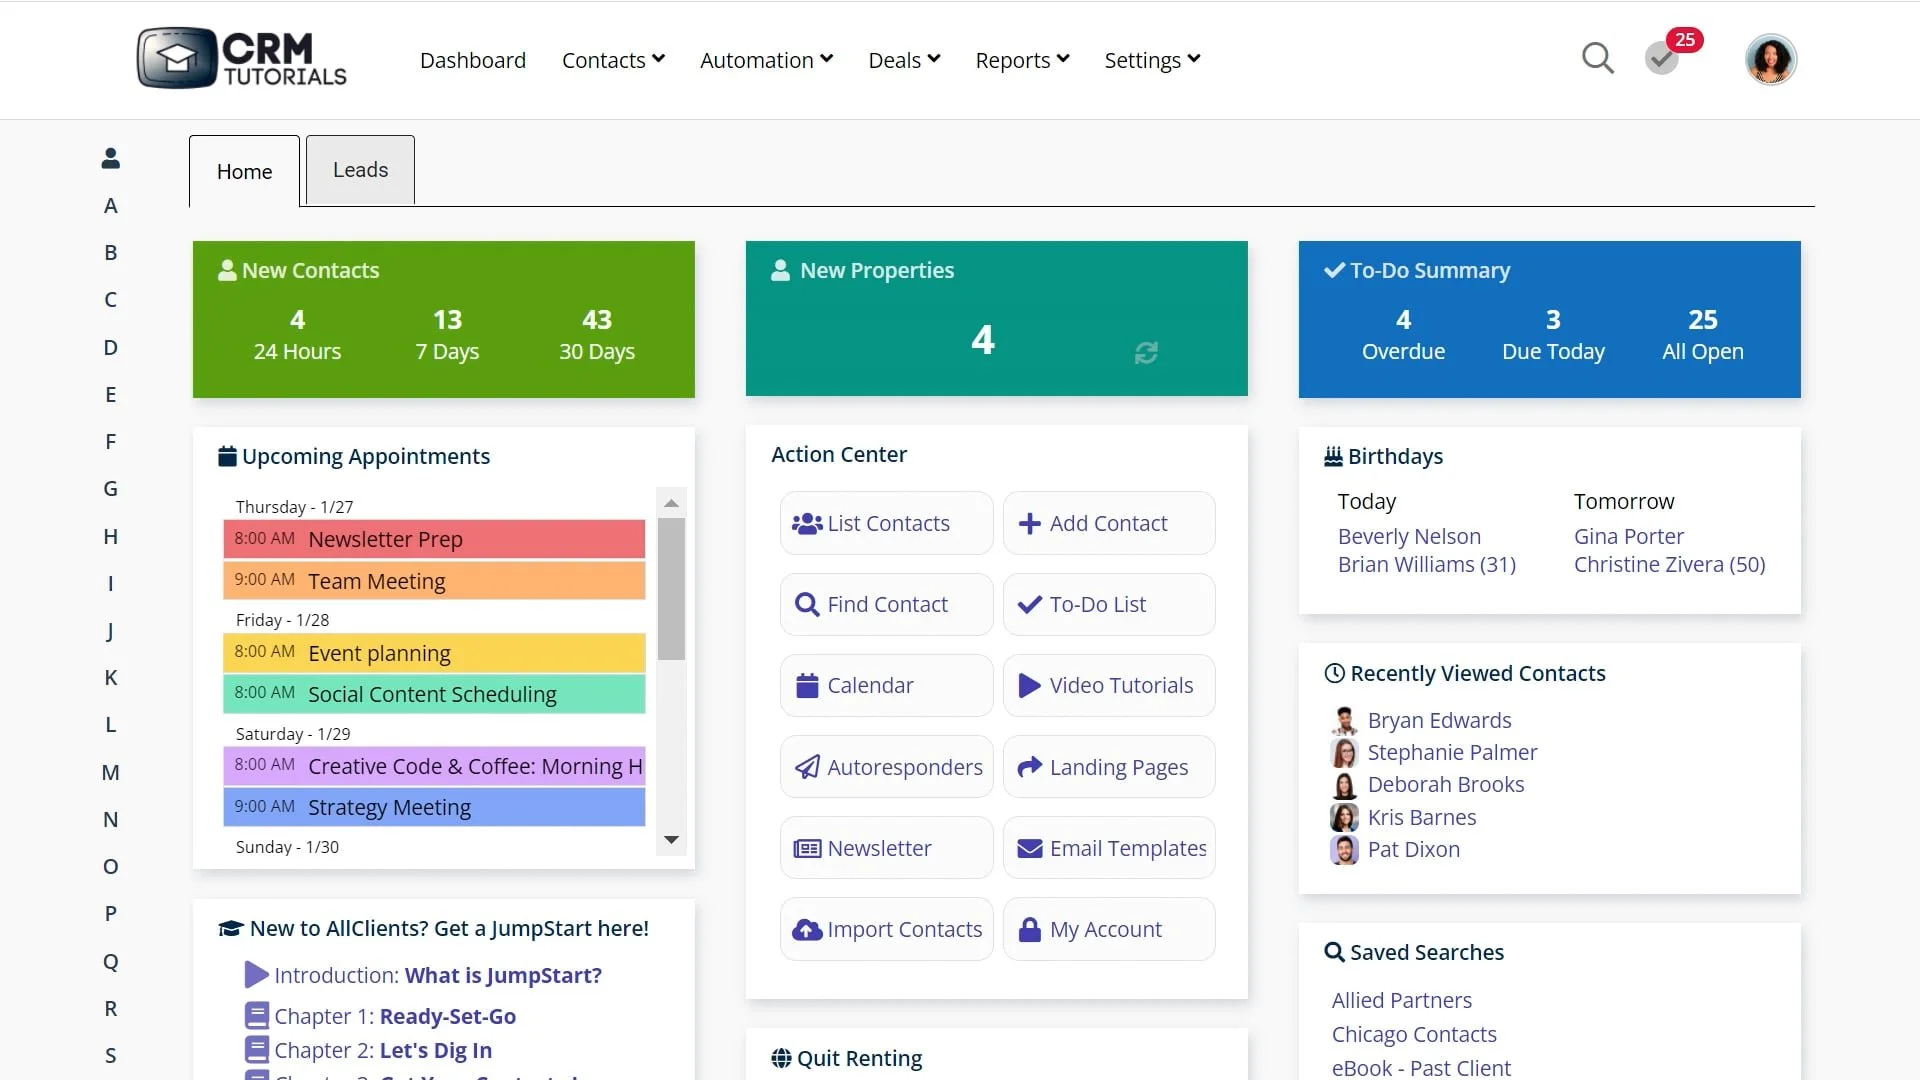Open the user profile avatar
Image resolution: width=1920 pixels, height=1080 pixels.
[x=1770, y=60]
